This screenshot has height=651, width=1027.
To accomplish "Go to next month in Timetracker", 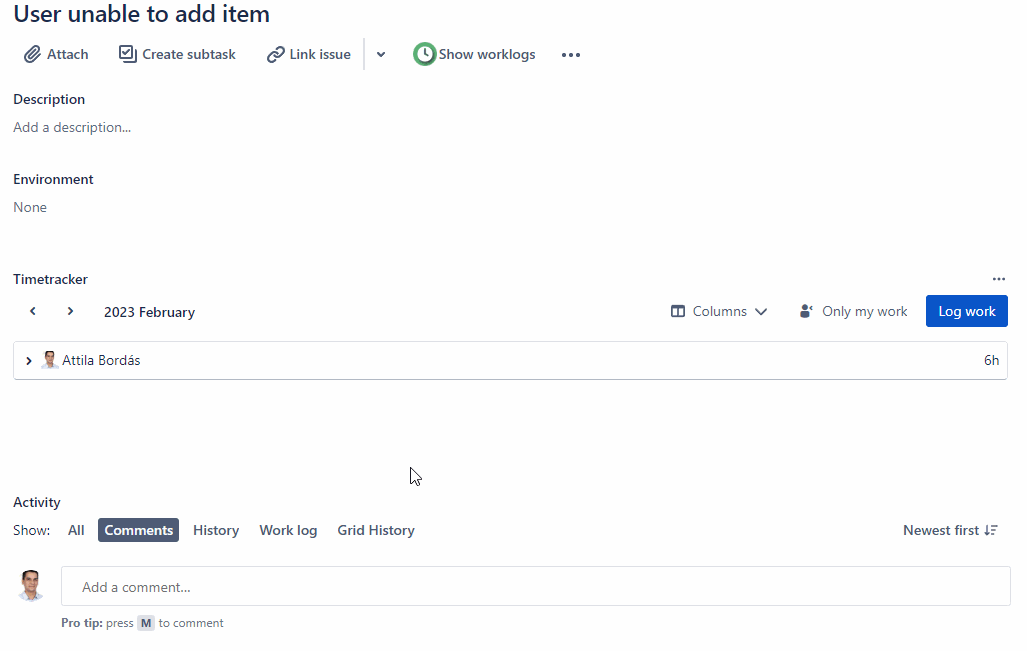I will 70,312.
